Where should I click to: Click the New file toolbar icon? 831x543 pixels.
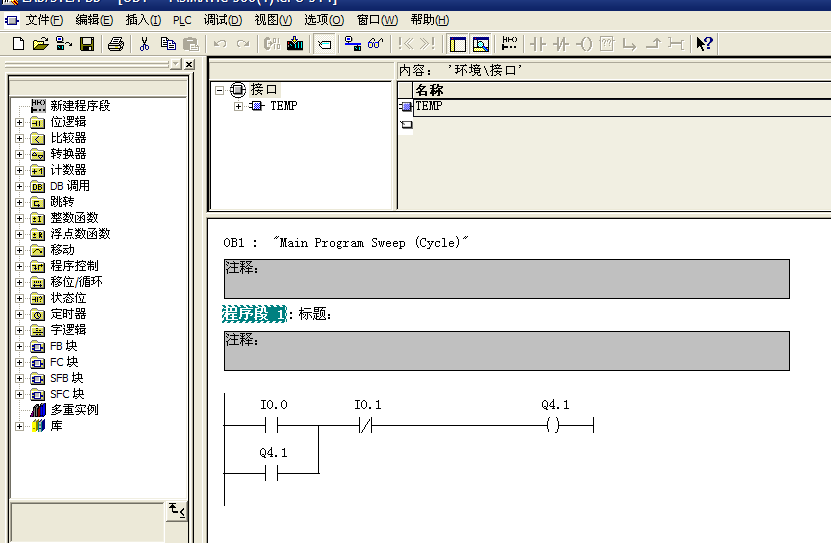click(18, 44)
